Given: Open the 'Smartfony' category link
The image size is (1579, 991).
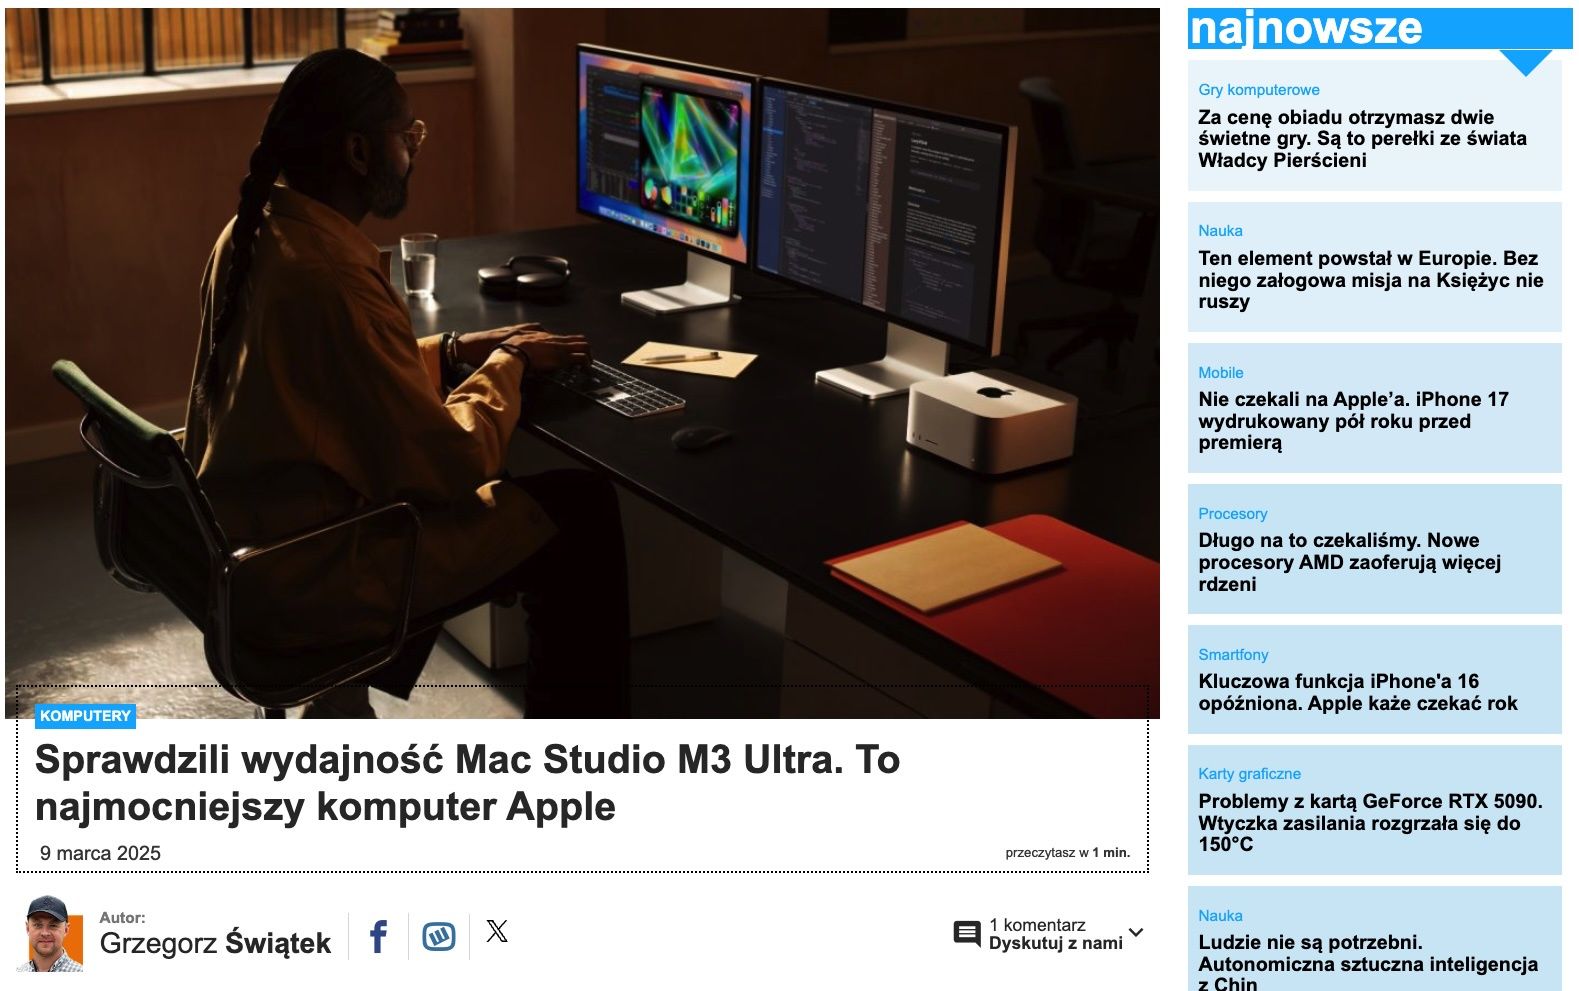Looking at the screenshot, I should pos(1233,655).
